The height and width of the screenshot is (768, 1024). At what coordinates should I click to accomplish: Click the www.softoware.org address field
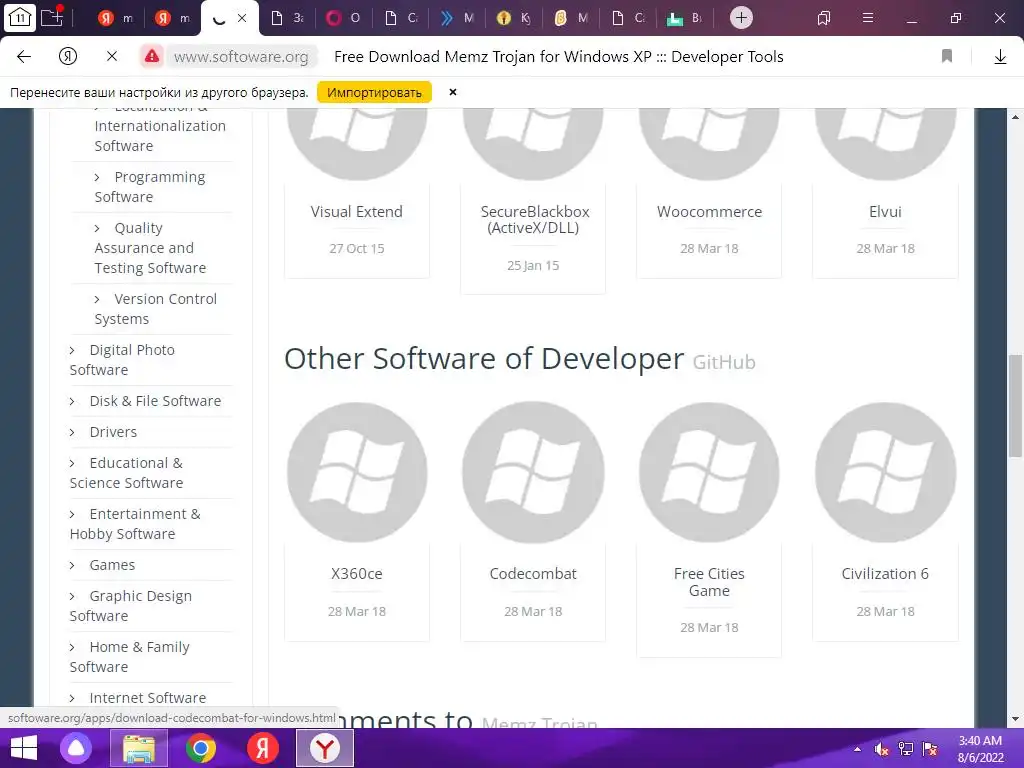[x=241, y=57]
